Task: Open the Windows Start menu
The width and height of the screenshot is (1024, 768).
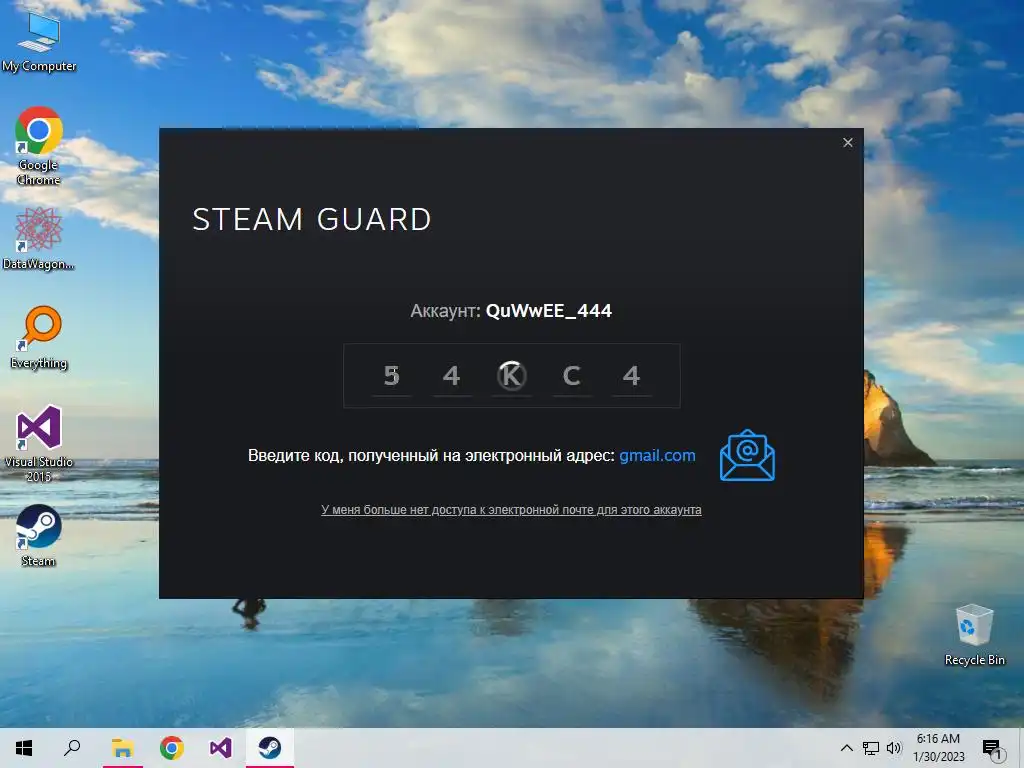Action: (x=24, y=748)
